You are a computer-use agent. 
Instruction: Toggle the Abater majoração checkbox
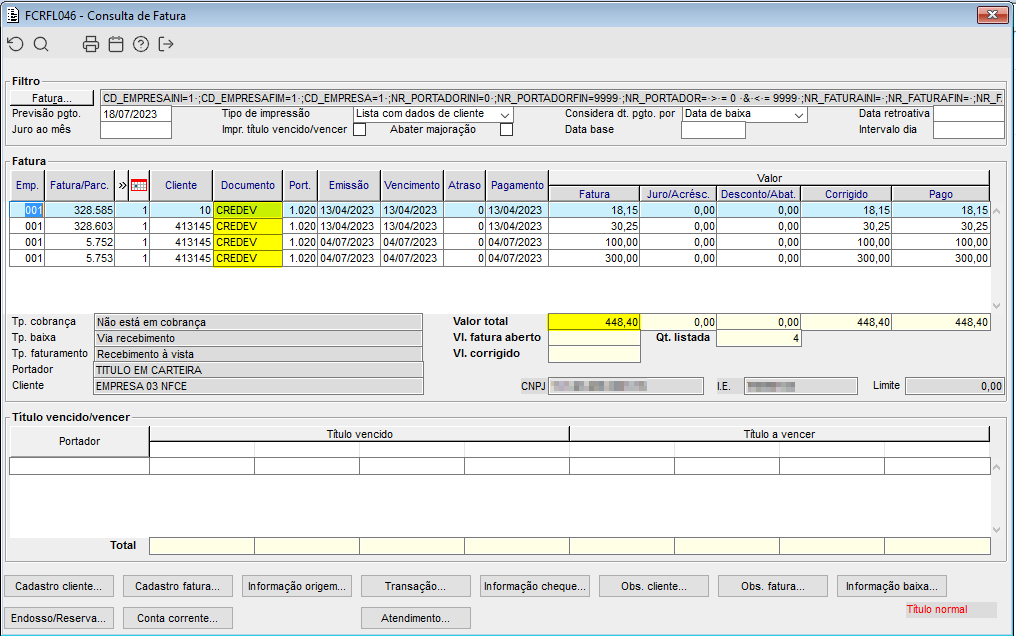[x=506, y=129]
